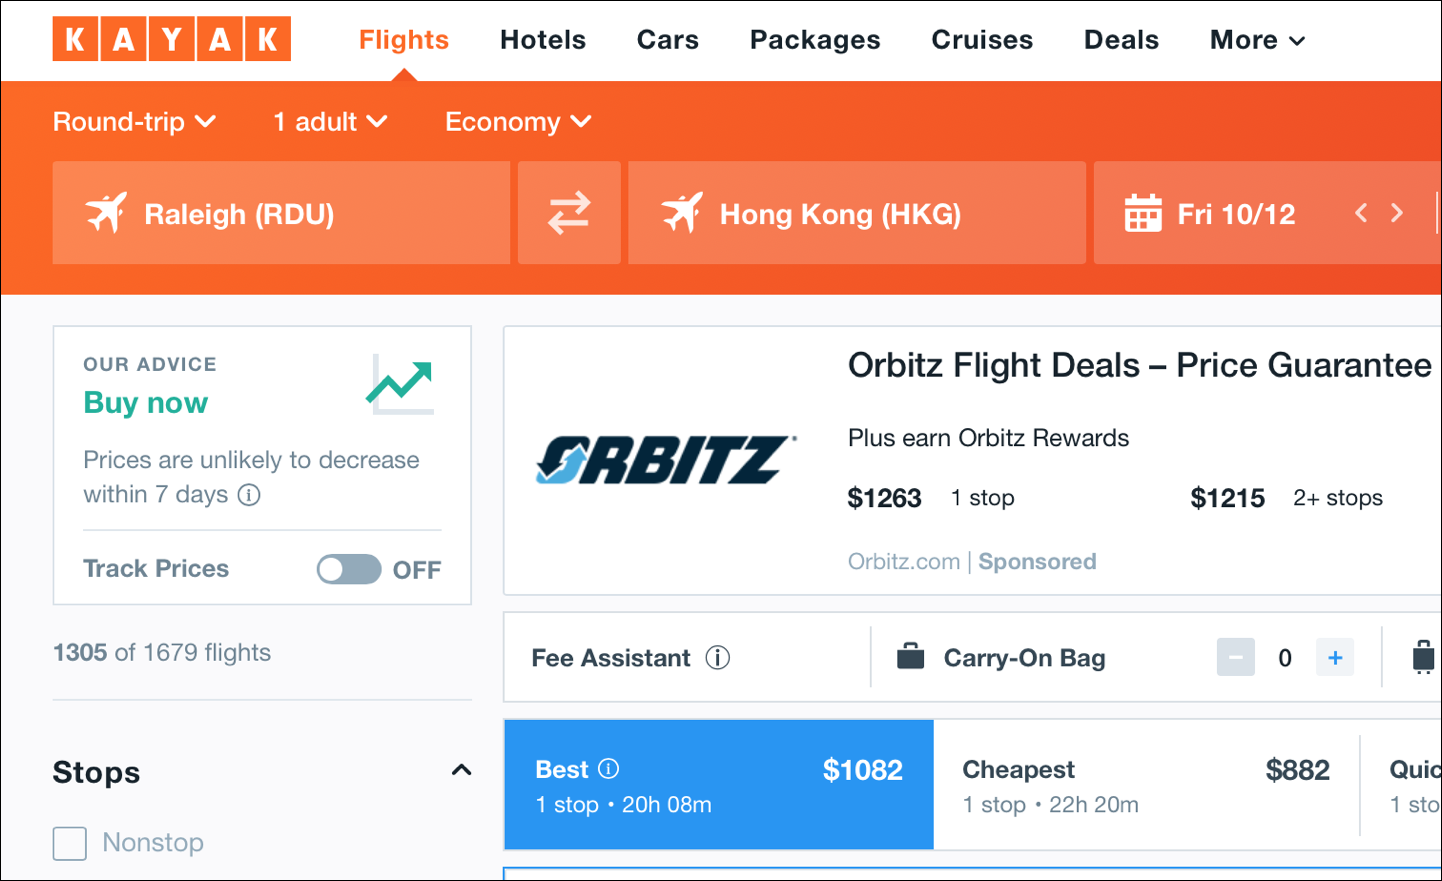Open the calendar icon for departure date
This screenshot has width=1442, height=881.
point(1143,213)
